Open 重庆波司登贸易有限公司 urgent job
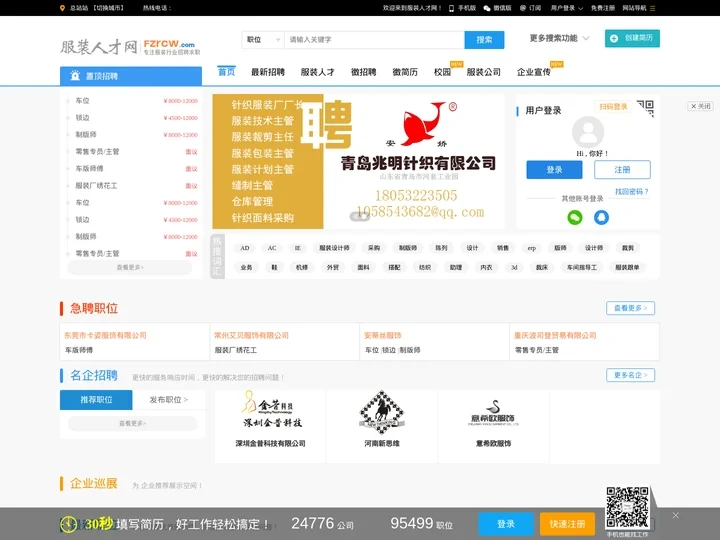The image size is (720, 540). 555,335
